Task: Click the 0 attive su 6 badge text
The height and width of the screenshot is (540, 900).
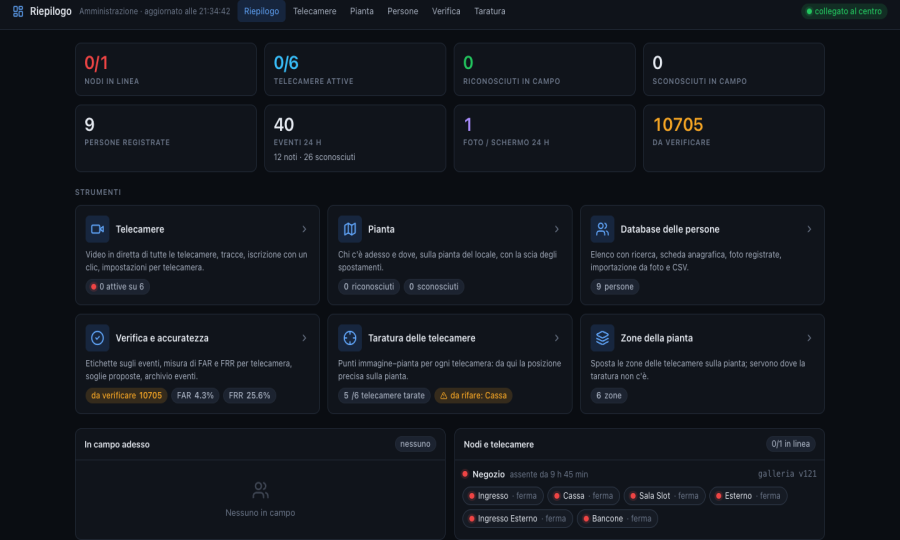Action: pos(122,286)
